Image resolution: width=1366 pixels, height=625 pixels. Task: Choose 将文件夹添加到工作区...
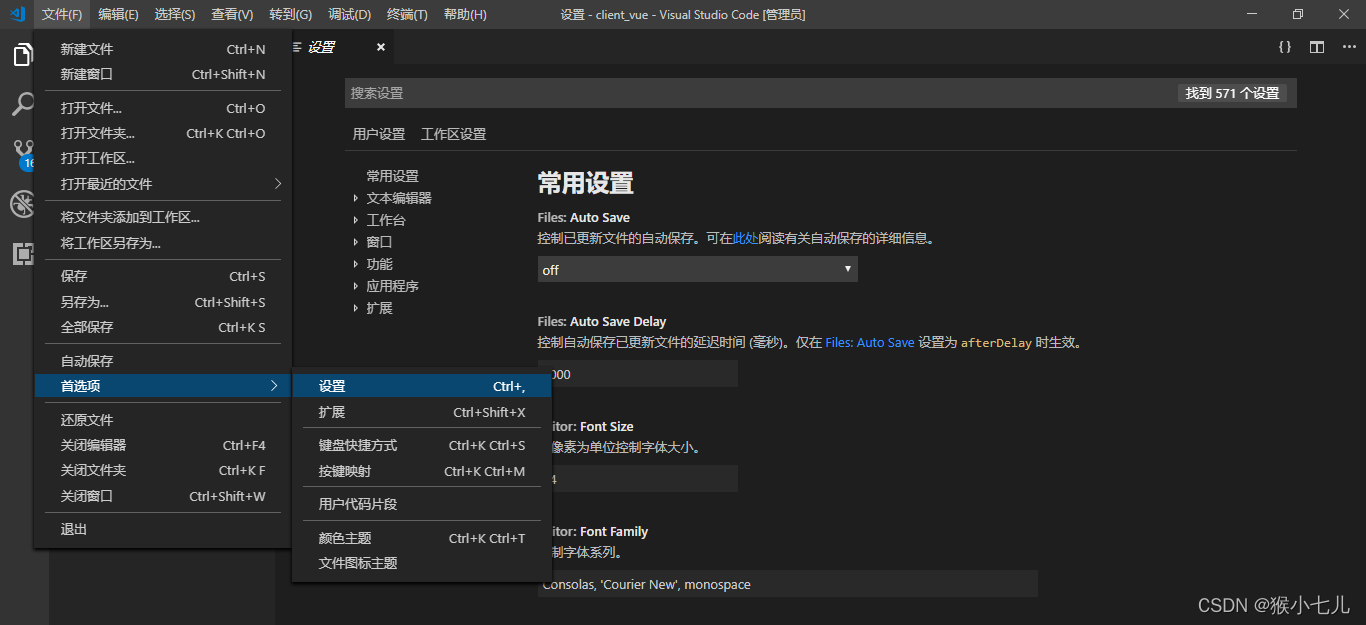163,217
